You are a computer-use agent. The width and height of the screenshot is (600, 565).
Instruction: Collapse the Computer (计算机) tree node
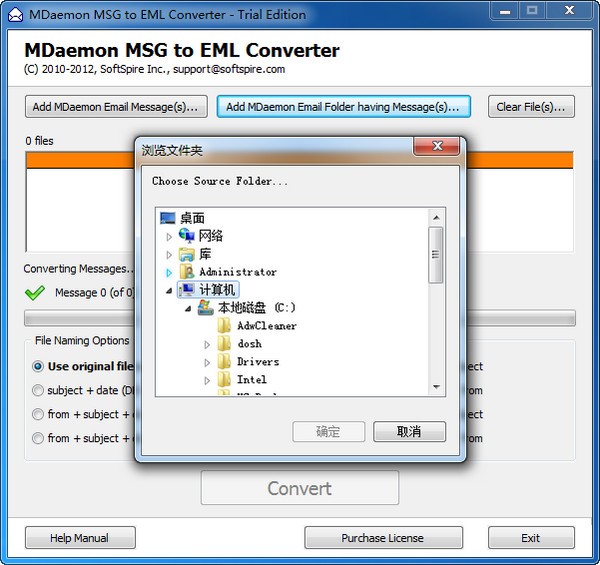click(169, 291)
